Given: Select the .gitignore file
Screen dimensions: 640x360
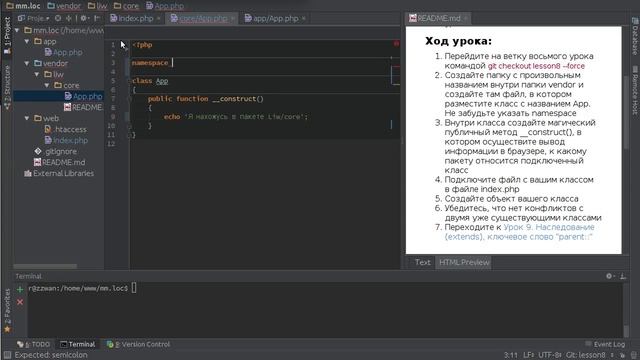Looking at the screenshot, I should [56, 151].
